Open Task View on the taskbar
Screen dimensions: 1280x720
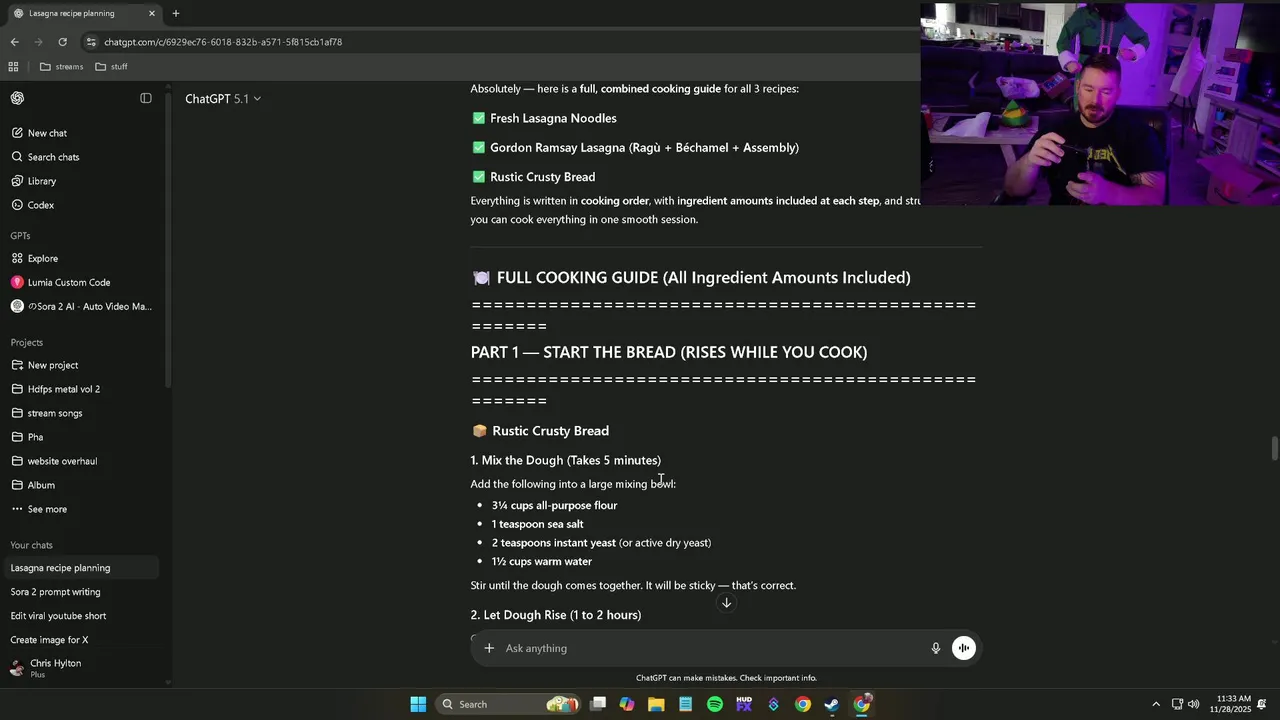(x=598, y=704)
